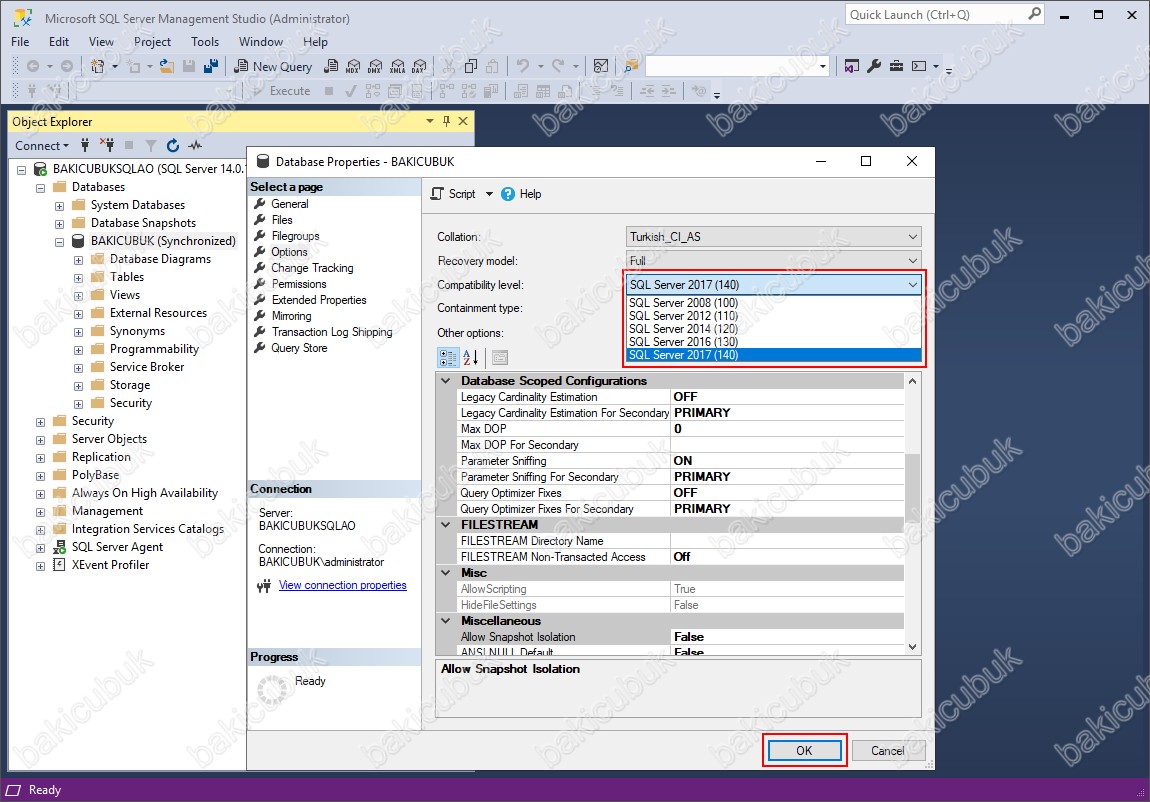Viewport: 1150px width, 802px height.
Task: Click the Max DOP value cell
Action: click(787, 429)
